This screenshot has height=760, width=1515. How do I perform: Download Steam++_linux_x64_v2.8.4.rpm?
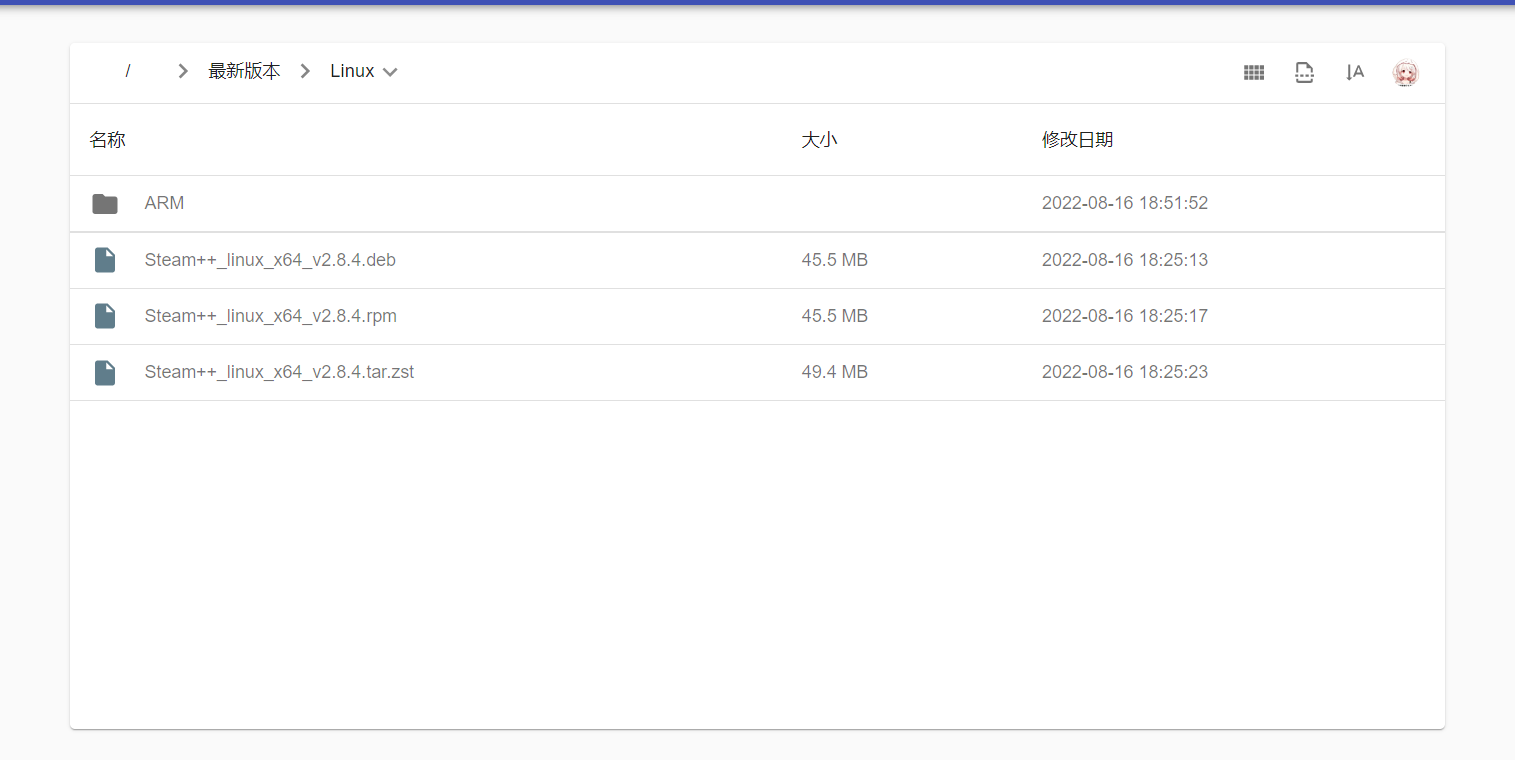pos(270,316)
